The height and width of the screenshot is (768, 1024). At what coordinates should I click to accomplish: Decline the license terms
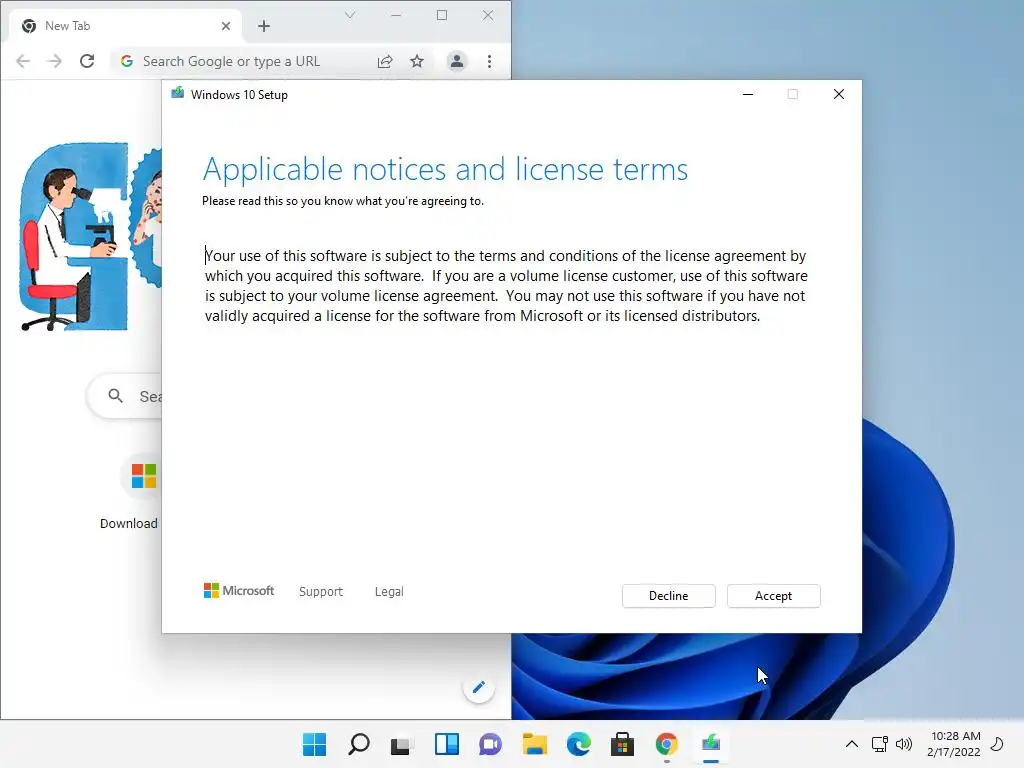click(668, 596)
